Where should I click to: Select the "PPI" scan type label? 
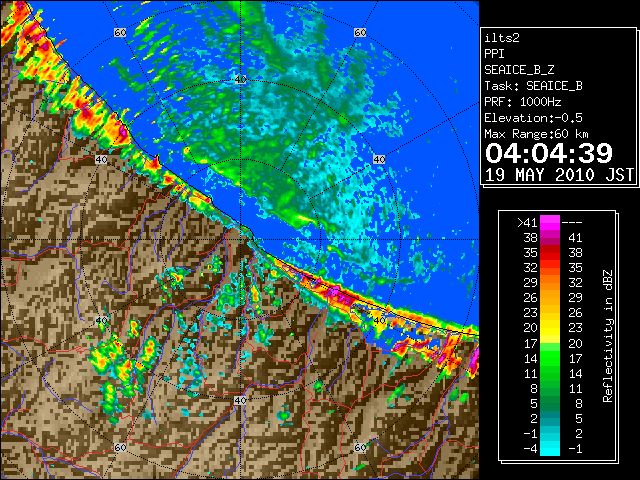pyautogui.click(x=494, y=54)
